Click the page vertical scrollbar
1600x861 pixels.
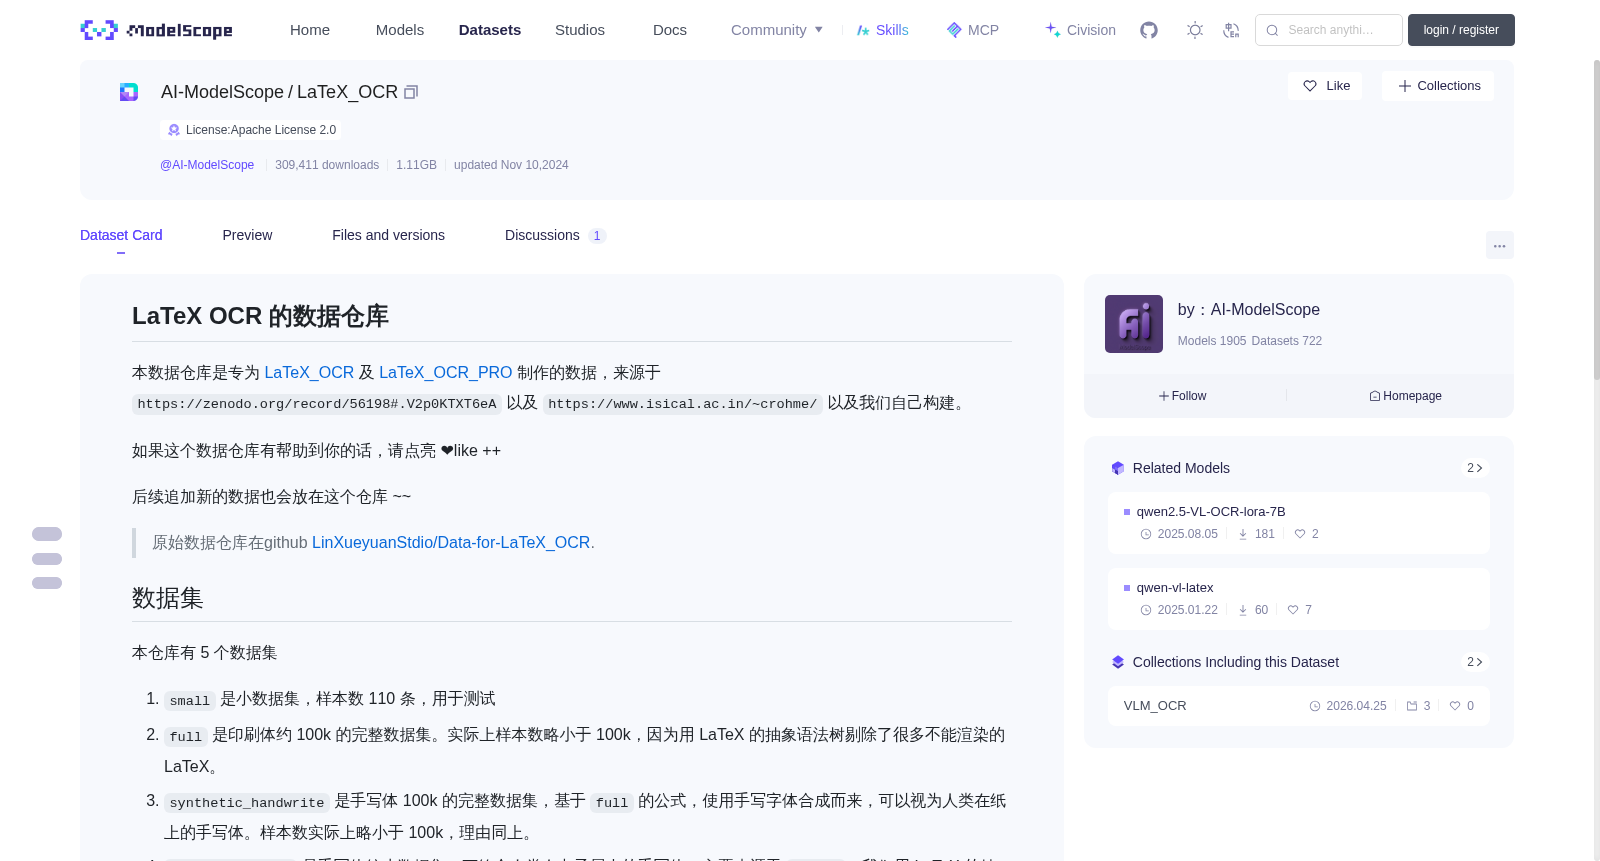tap(1596, 220)
